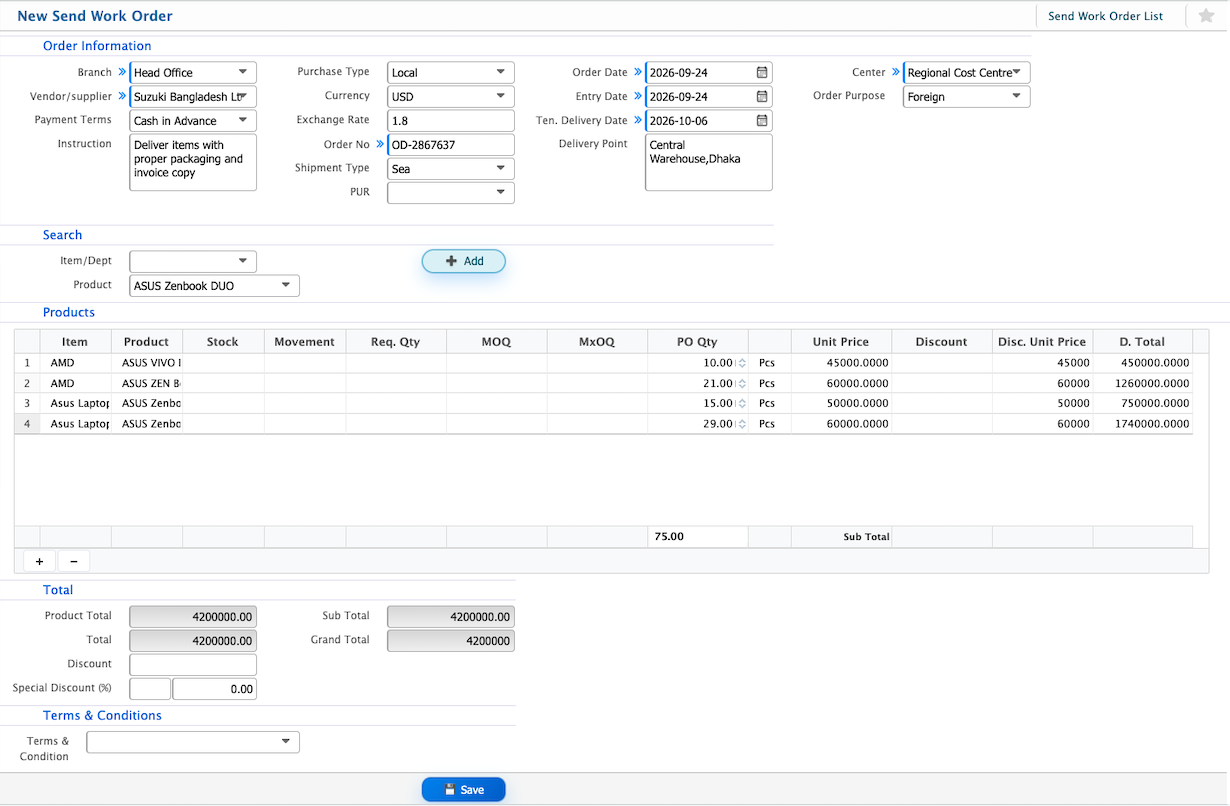1230x806 pixels.
Task: Open the Currency dropdown set to USD
Action: click(451, 97)
